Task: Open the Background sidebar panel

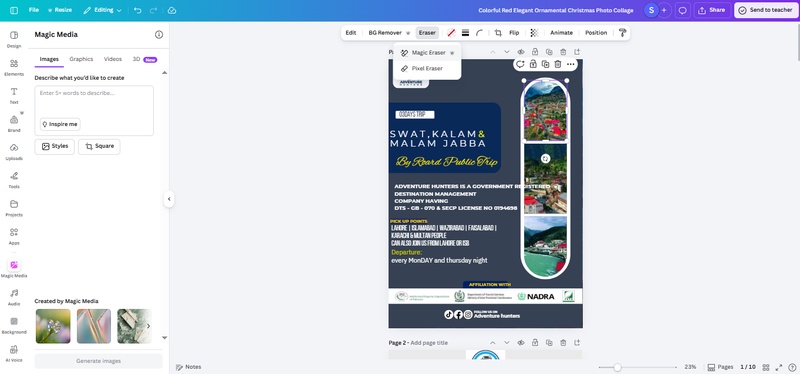Action: coord(14,325)
